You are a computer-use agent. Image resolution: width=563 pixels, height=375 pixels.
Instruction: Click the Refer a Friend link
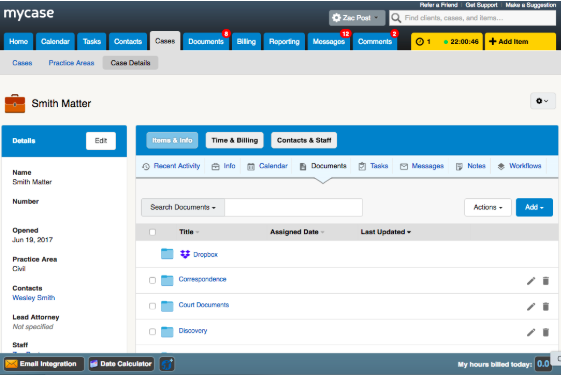pyautogui.click(x=438, y=5)
